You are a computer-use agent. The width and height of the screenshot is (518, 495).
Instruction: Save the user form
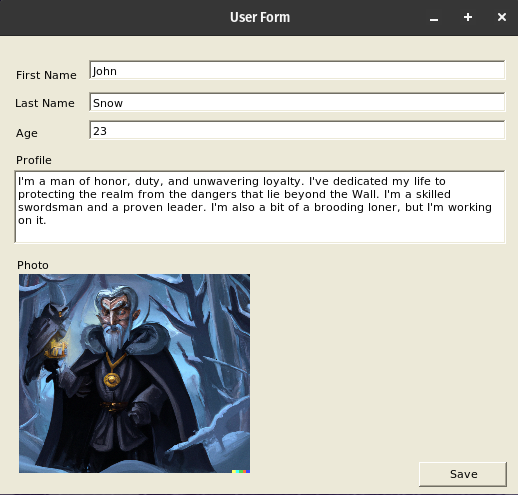[463, 474]
